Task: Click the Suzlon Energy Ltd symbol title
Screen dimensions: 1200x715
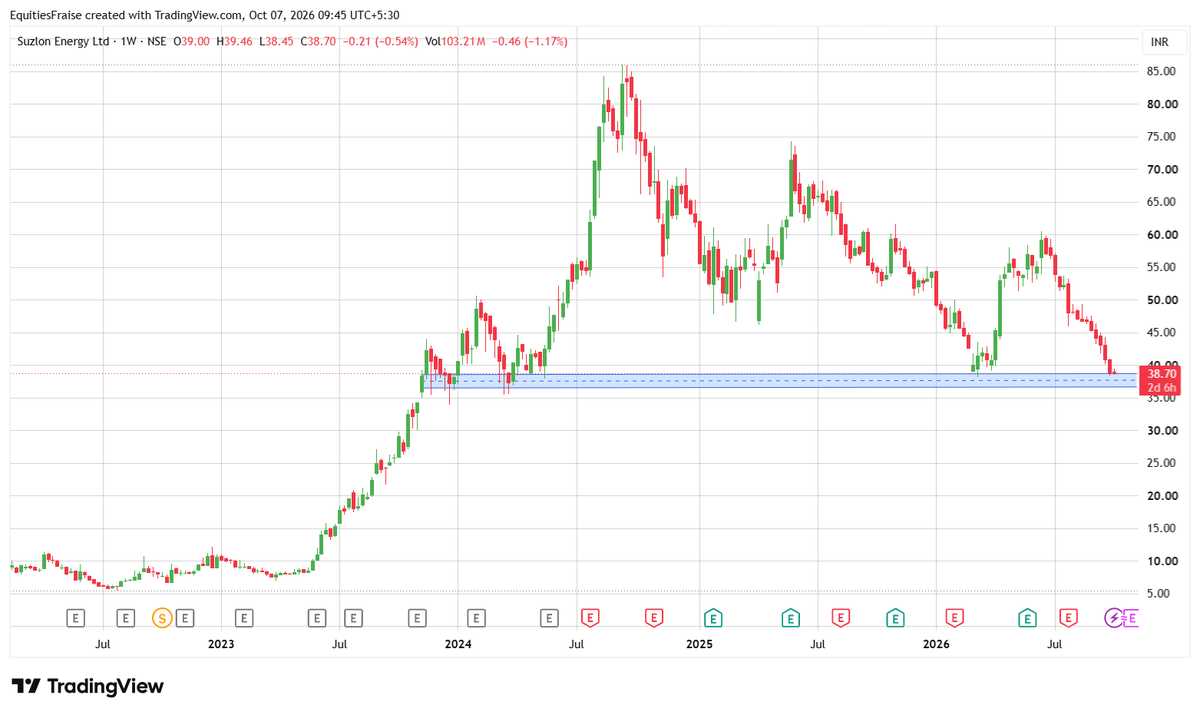Action: pos(64,42)
